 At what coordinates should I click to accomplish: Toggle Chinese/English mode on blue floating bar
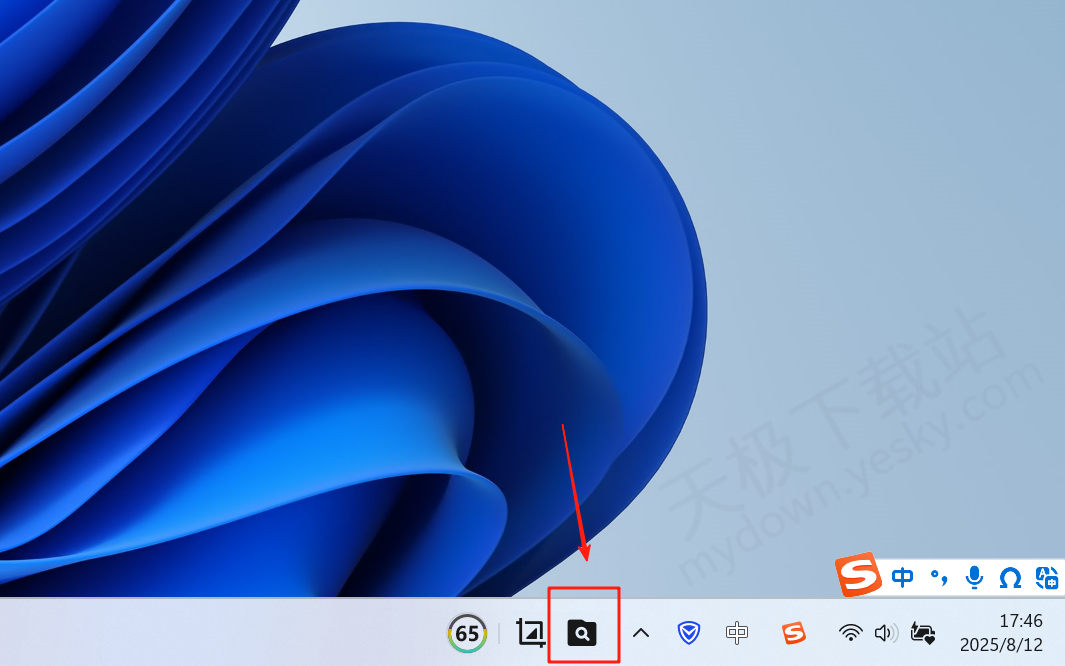[x=902, y=577]
